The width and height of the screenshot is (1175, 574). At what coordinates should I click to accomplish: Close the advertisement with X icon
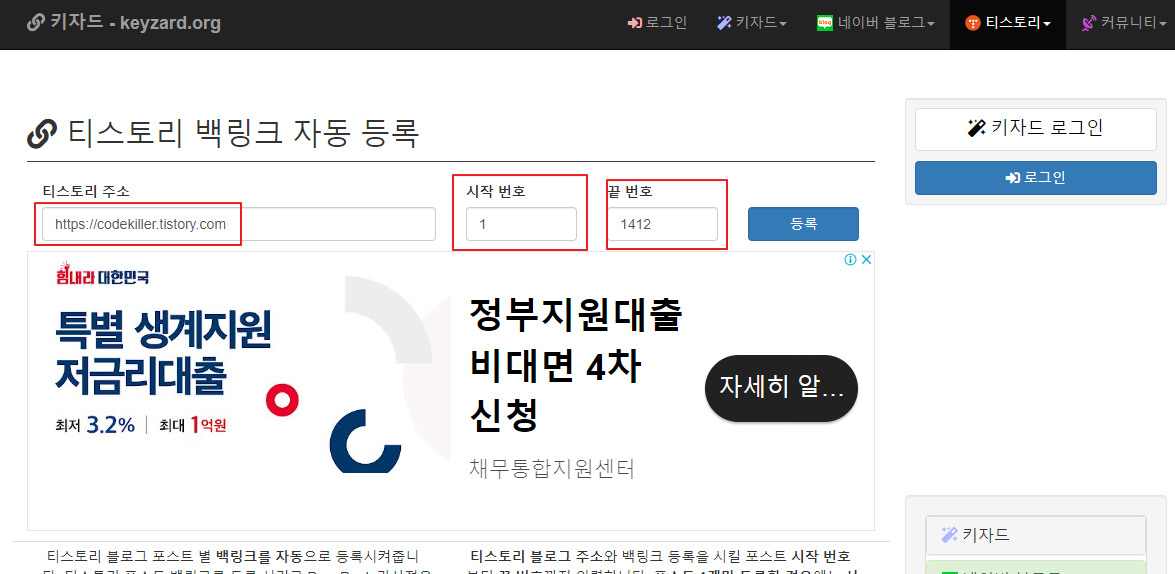click(x=866, y=260)
